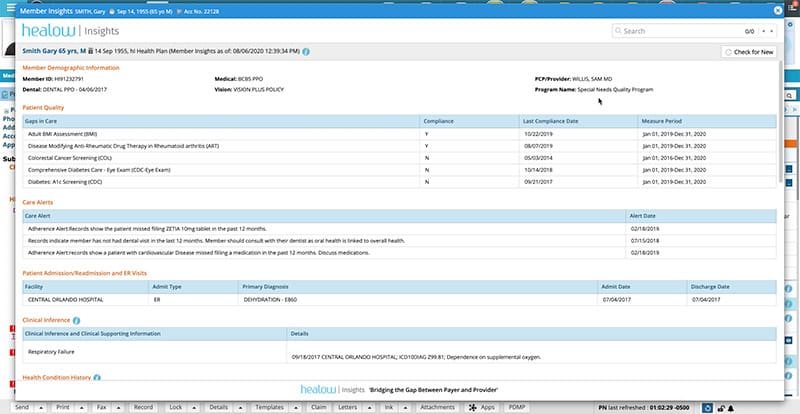Select the Adult BMI Assessment (BMI) row

tap(399, 134)
